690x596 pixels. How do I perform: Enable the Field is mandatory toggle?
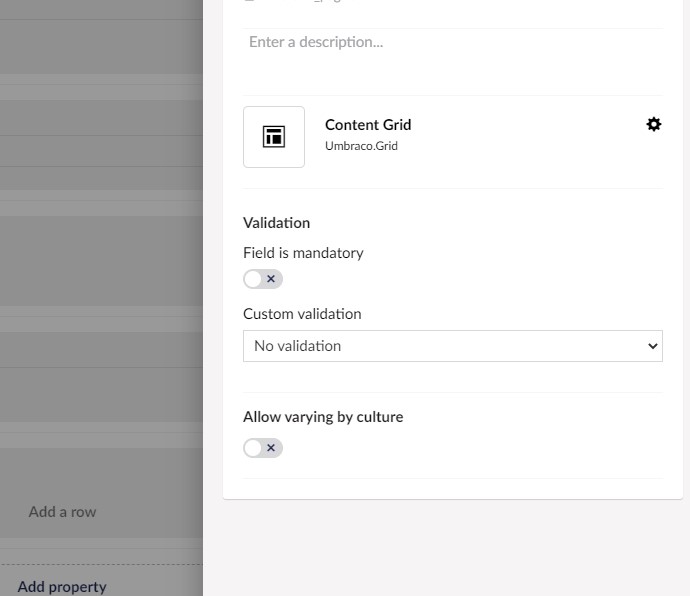point(263,279)
